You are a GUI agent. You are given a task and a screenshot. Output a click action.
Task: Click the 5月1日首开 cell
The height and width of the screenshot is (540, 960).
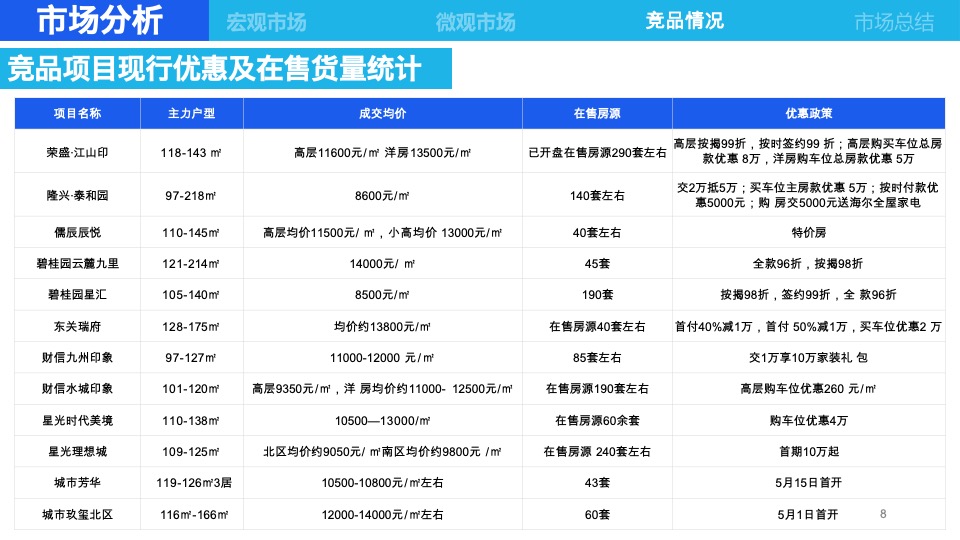(x=808, y=515)
